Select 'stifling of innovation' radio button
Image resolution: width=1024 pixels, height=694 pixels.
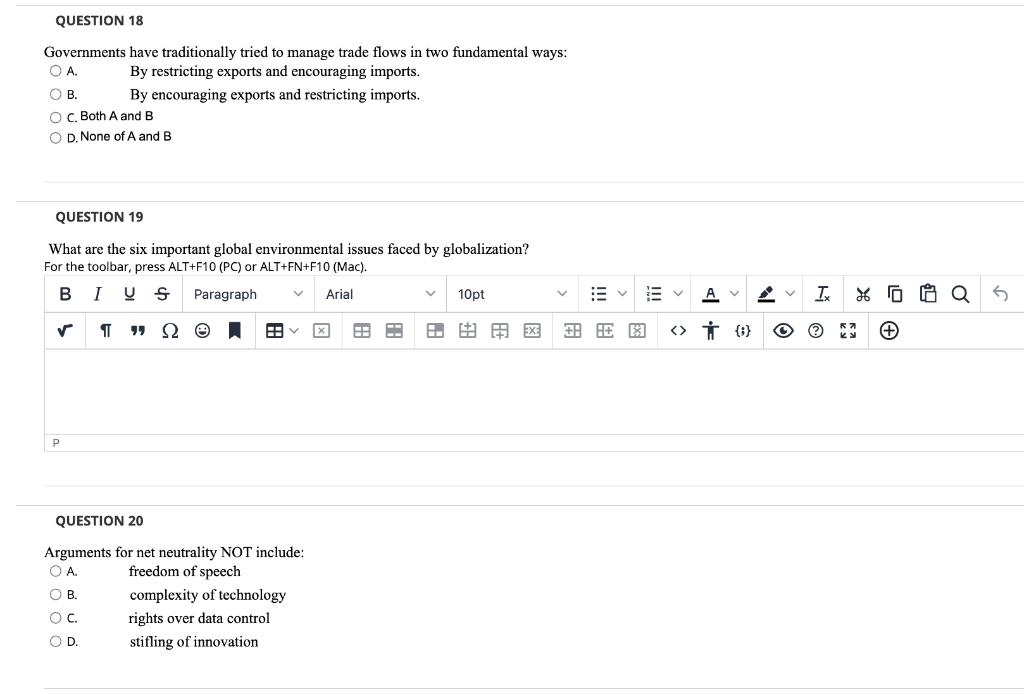[x=56, y=642]
